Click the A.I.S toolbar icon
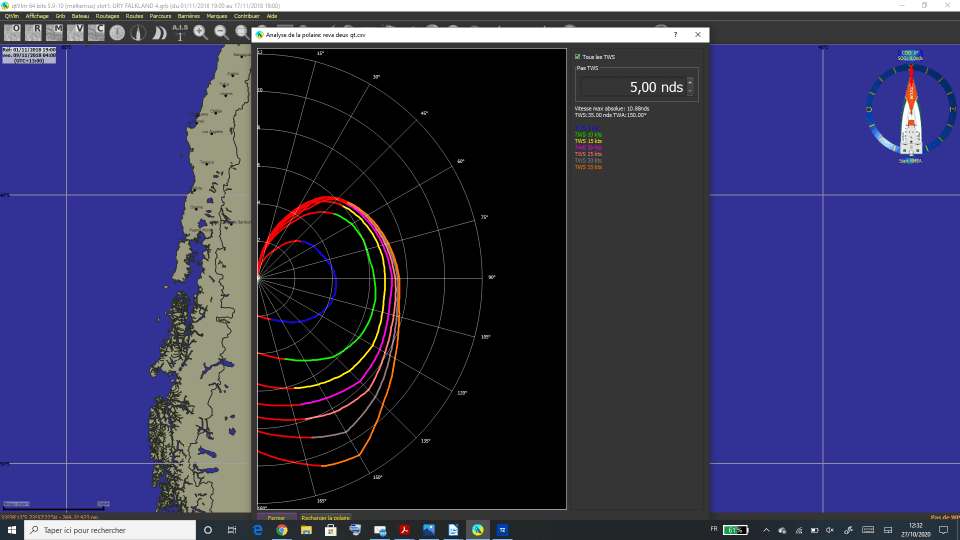Screen dimensions: 960x540 pos(180,32)
